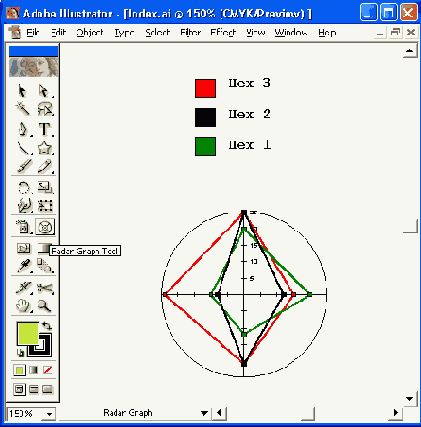Screen dimensions: 421x427
Task: Open the Effect menu
Action: coord(223,32)
